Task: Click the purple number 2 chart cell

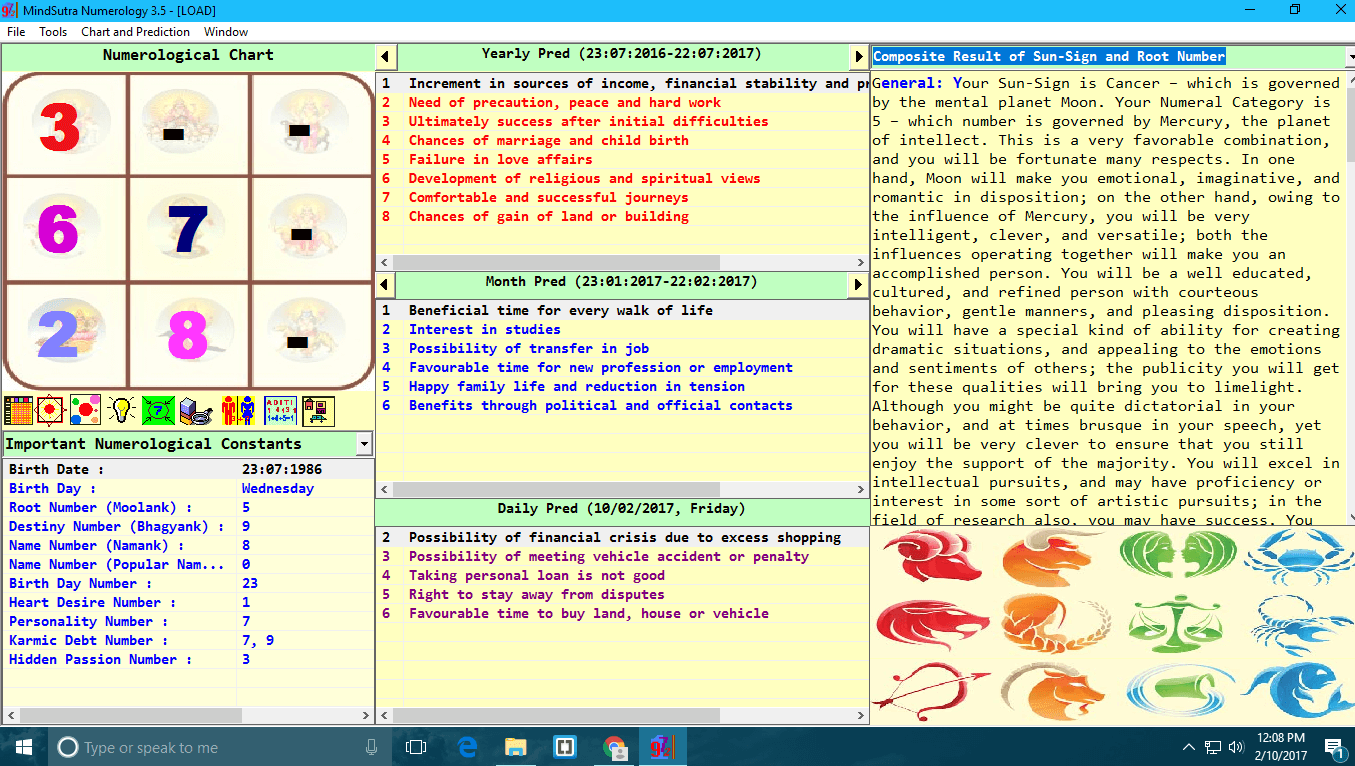Action: [x=64, y=333]
